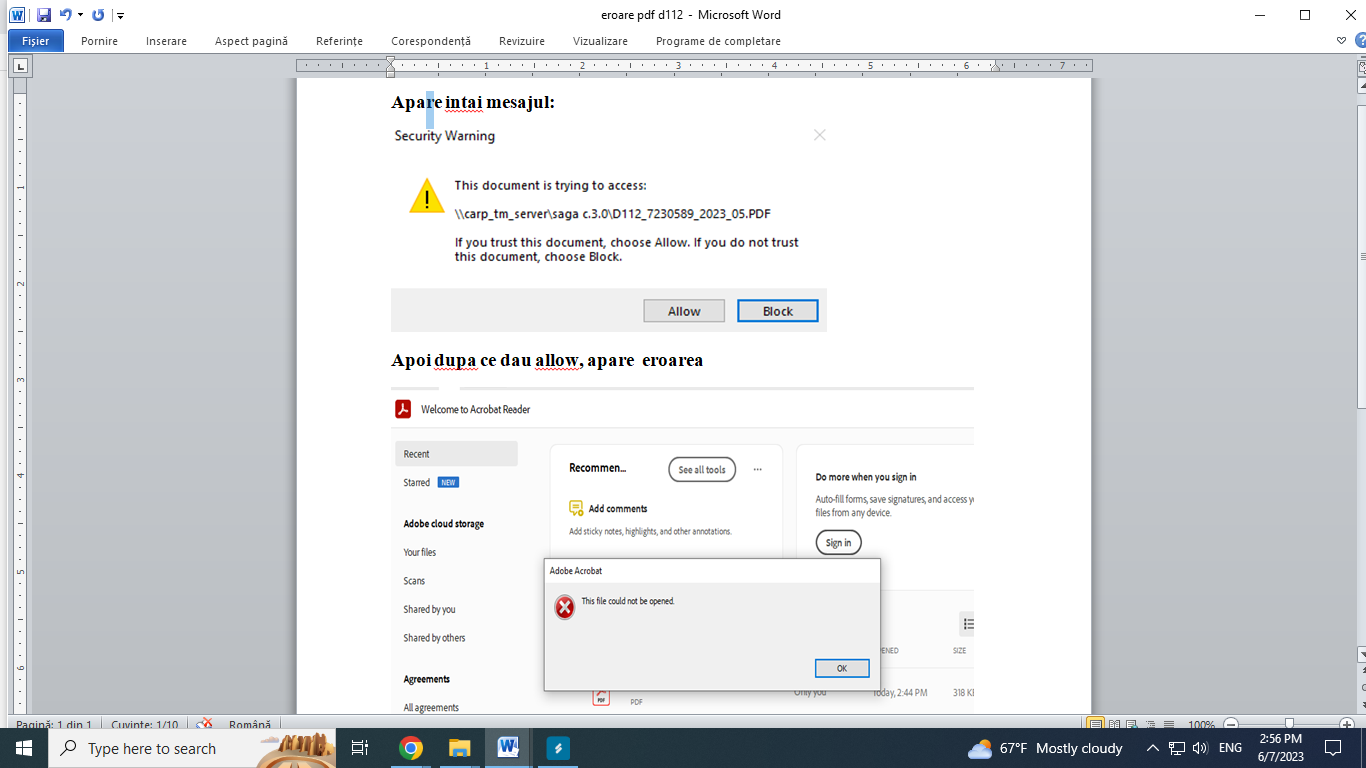Click 'Scans' in the pictured Acrobat sidebar
This screenshot has width=1366, height=768.
pyautogui.click(x=414, y=581)
